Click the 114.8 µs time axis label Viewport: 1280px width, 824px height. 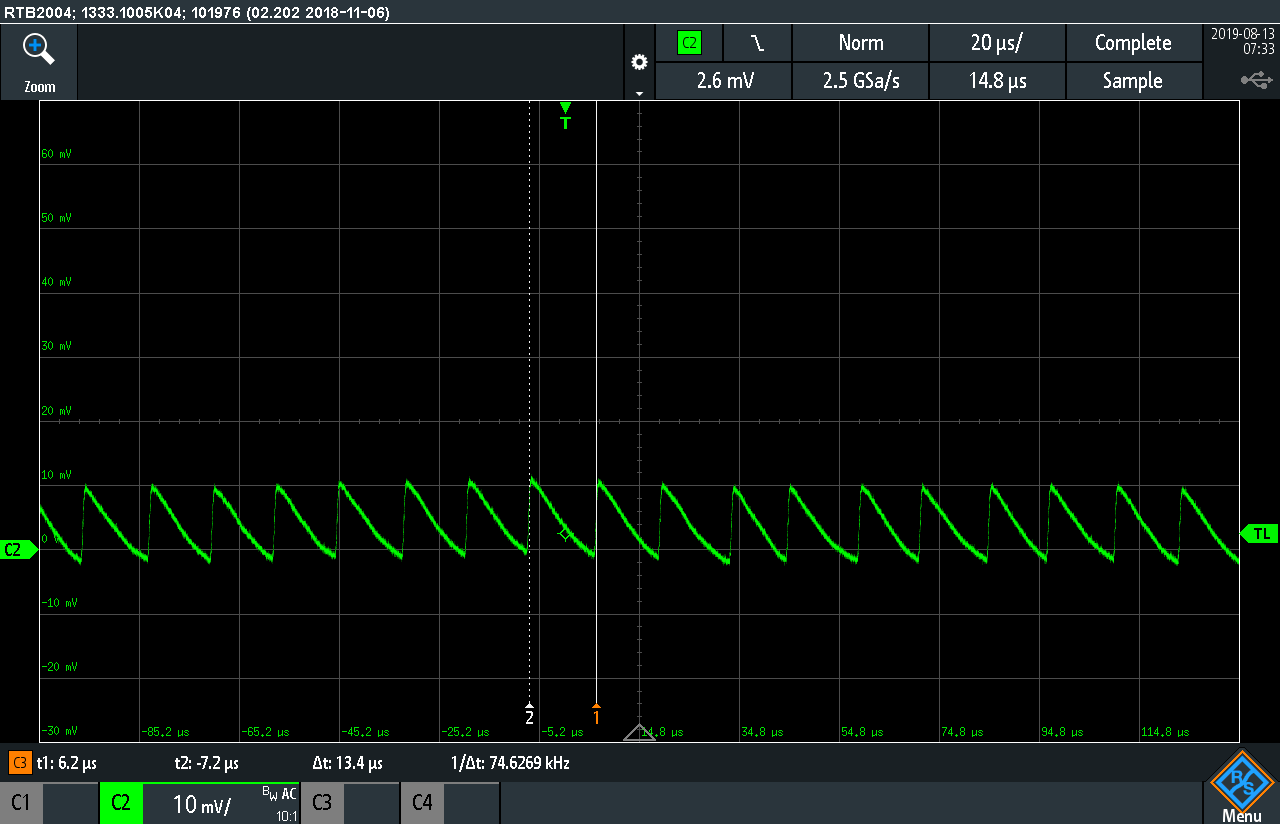[x=1165, y=732]
